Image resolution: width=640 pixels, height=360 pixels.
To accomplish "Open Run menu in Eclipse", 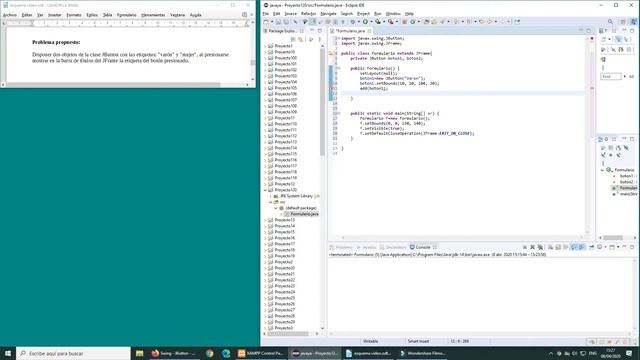I will point(378,13).
